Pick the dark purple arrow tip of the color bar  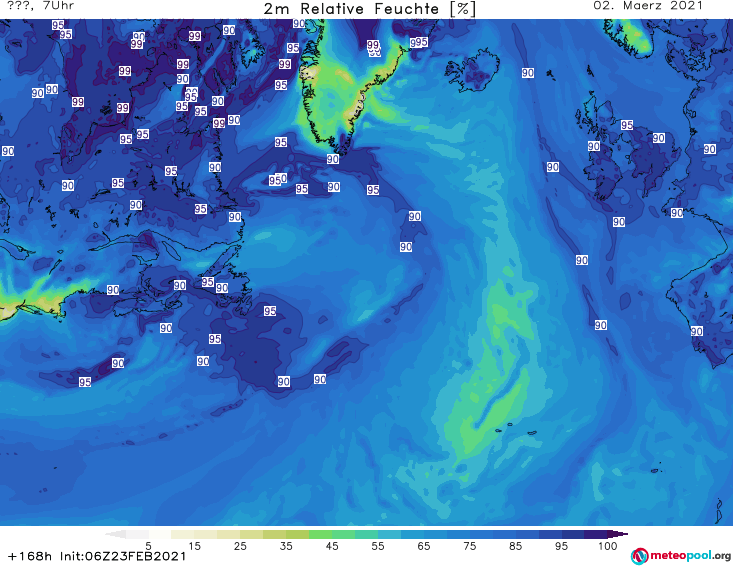coord(618,534)
